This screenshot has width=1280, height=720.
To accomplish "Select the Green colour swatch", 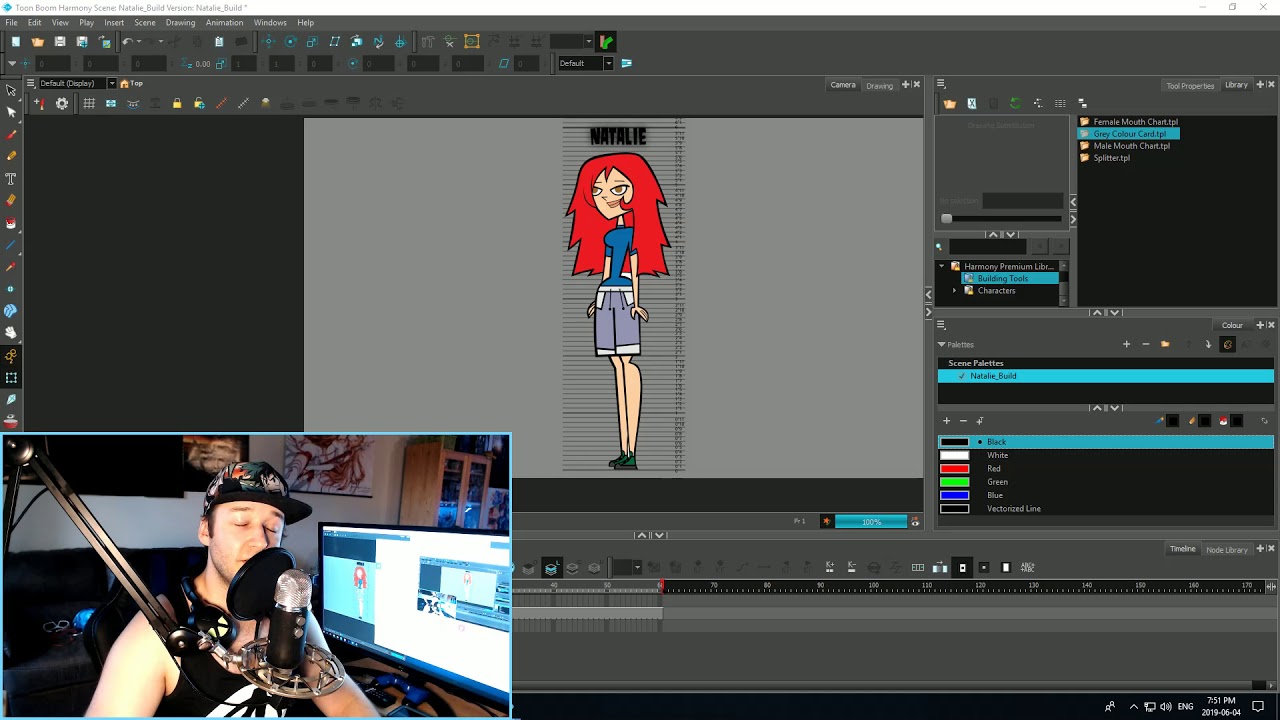I will click(955, 482).
